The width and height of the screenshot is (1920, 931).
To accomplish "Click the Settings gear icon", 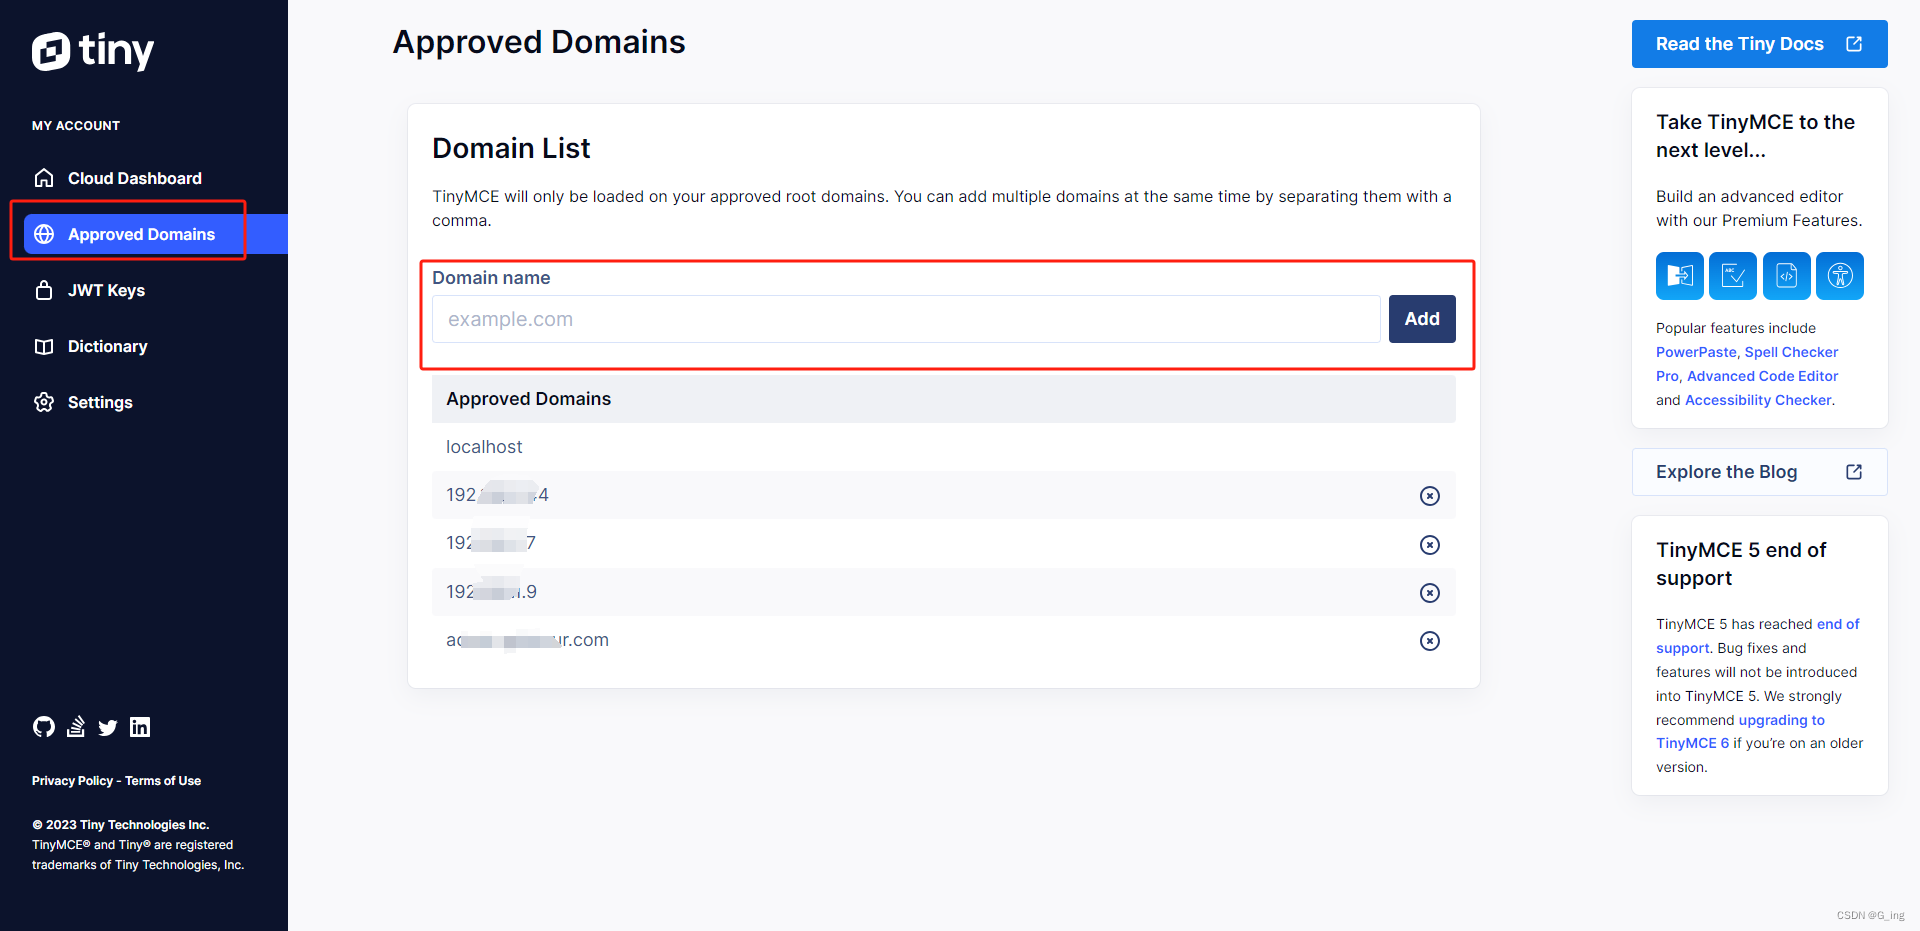I will [44, 402].
